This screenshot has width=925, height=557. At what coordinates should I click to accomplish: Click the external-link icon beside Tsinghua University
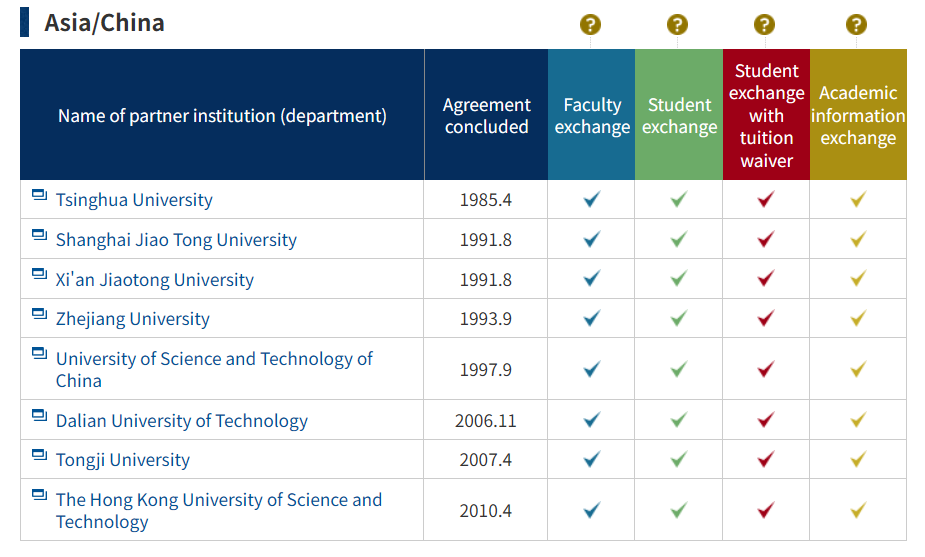tap(40, 195)
